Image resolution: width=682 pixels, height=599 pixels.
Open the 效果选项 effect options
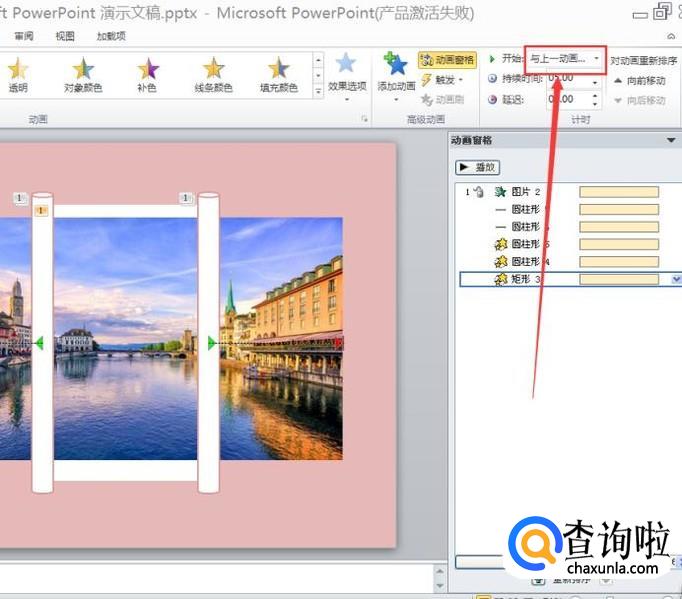coord(347,77)
